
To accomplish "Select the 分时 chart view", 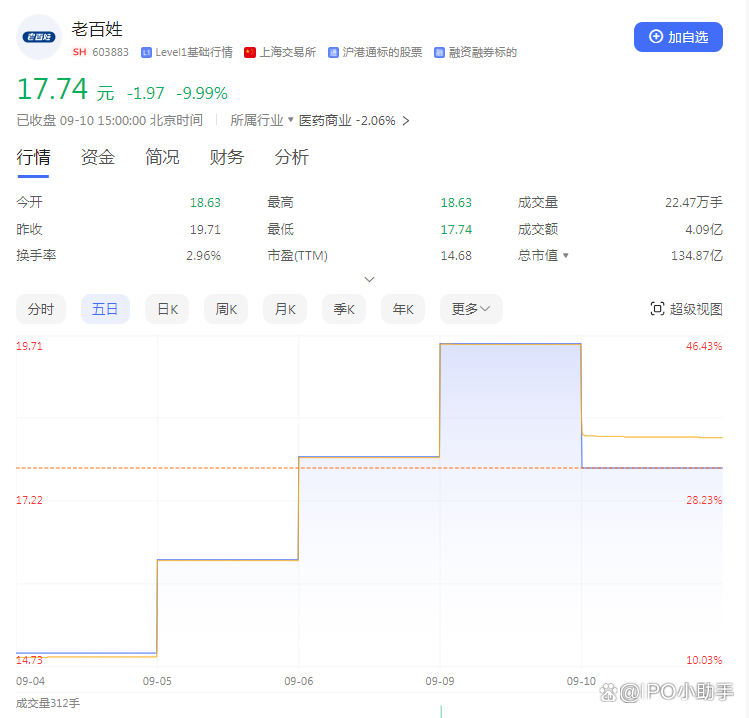I will (41, 309).
